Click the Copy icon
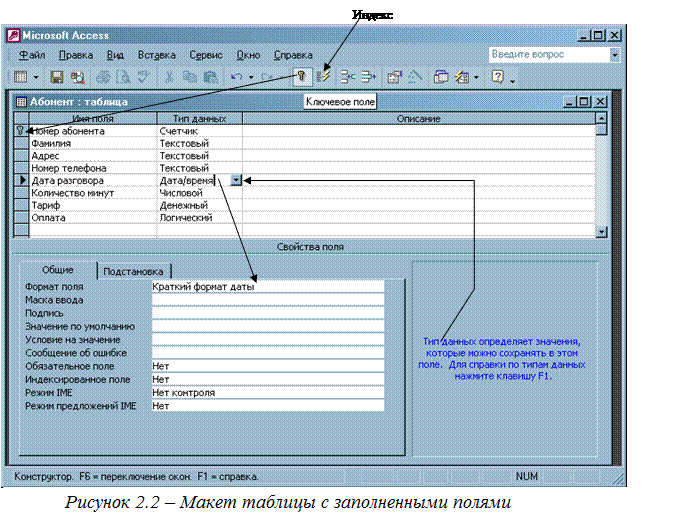The width and height of the screenshot is (685, 523). (x=190, y=77)
